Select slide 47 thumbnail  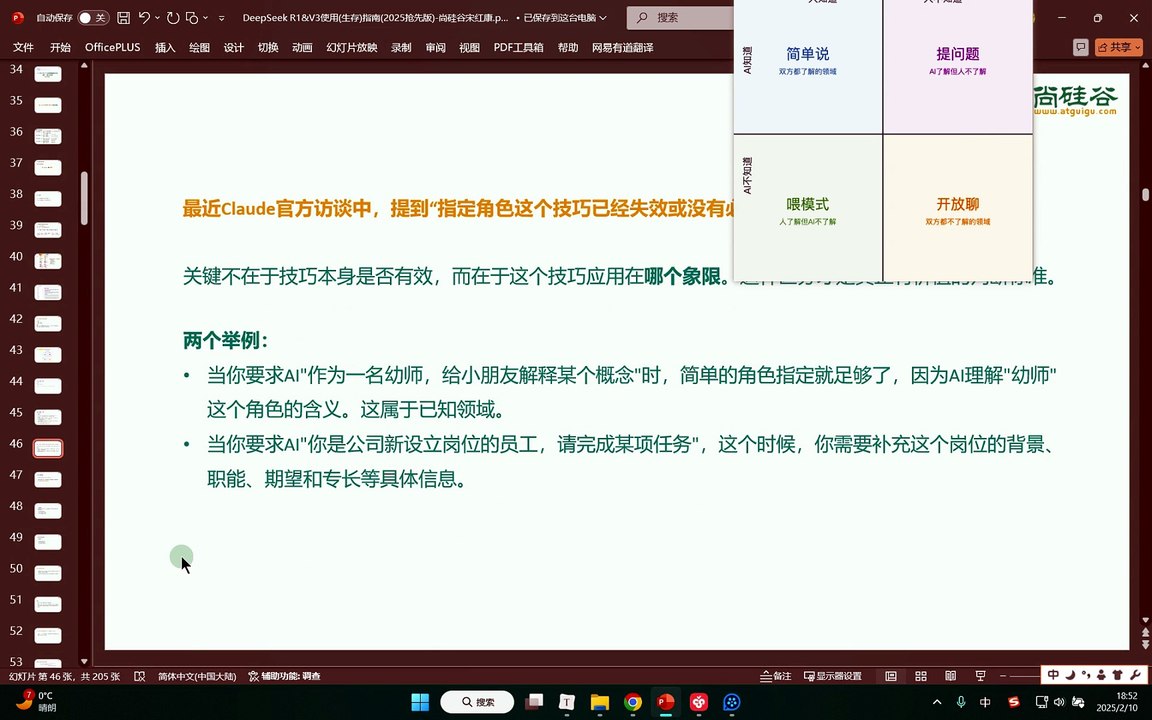[x=48, y=479]
